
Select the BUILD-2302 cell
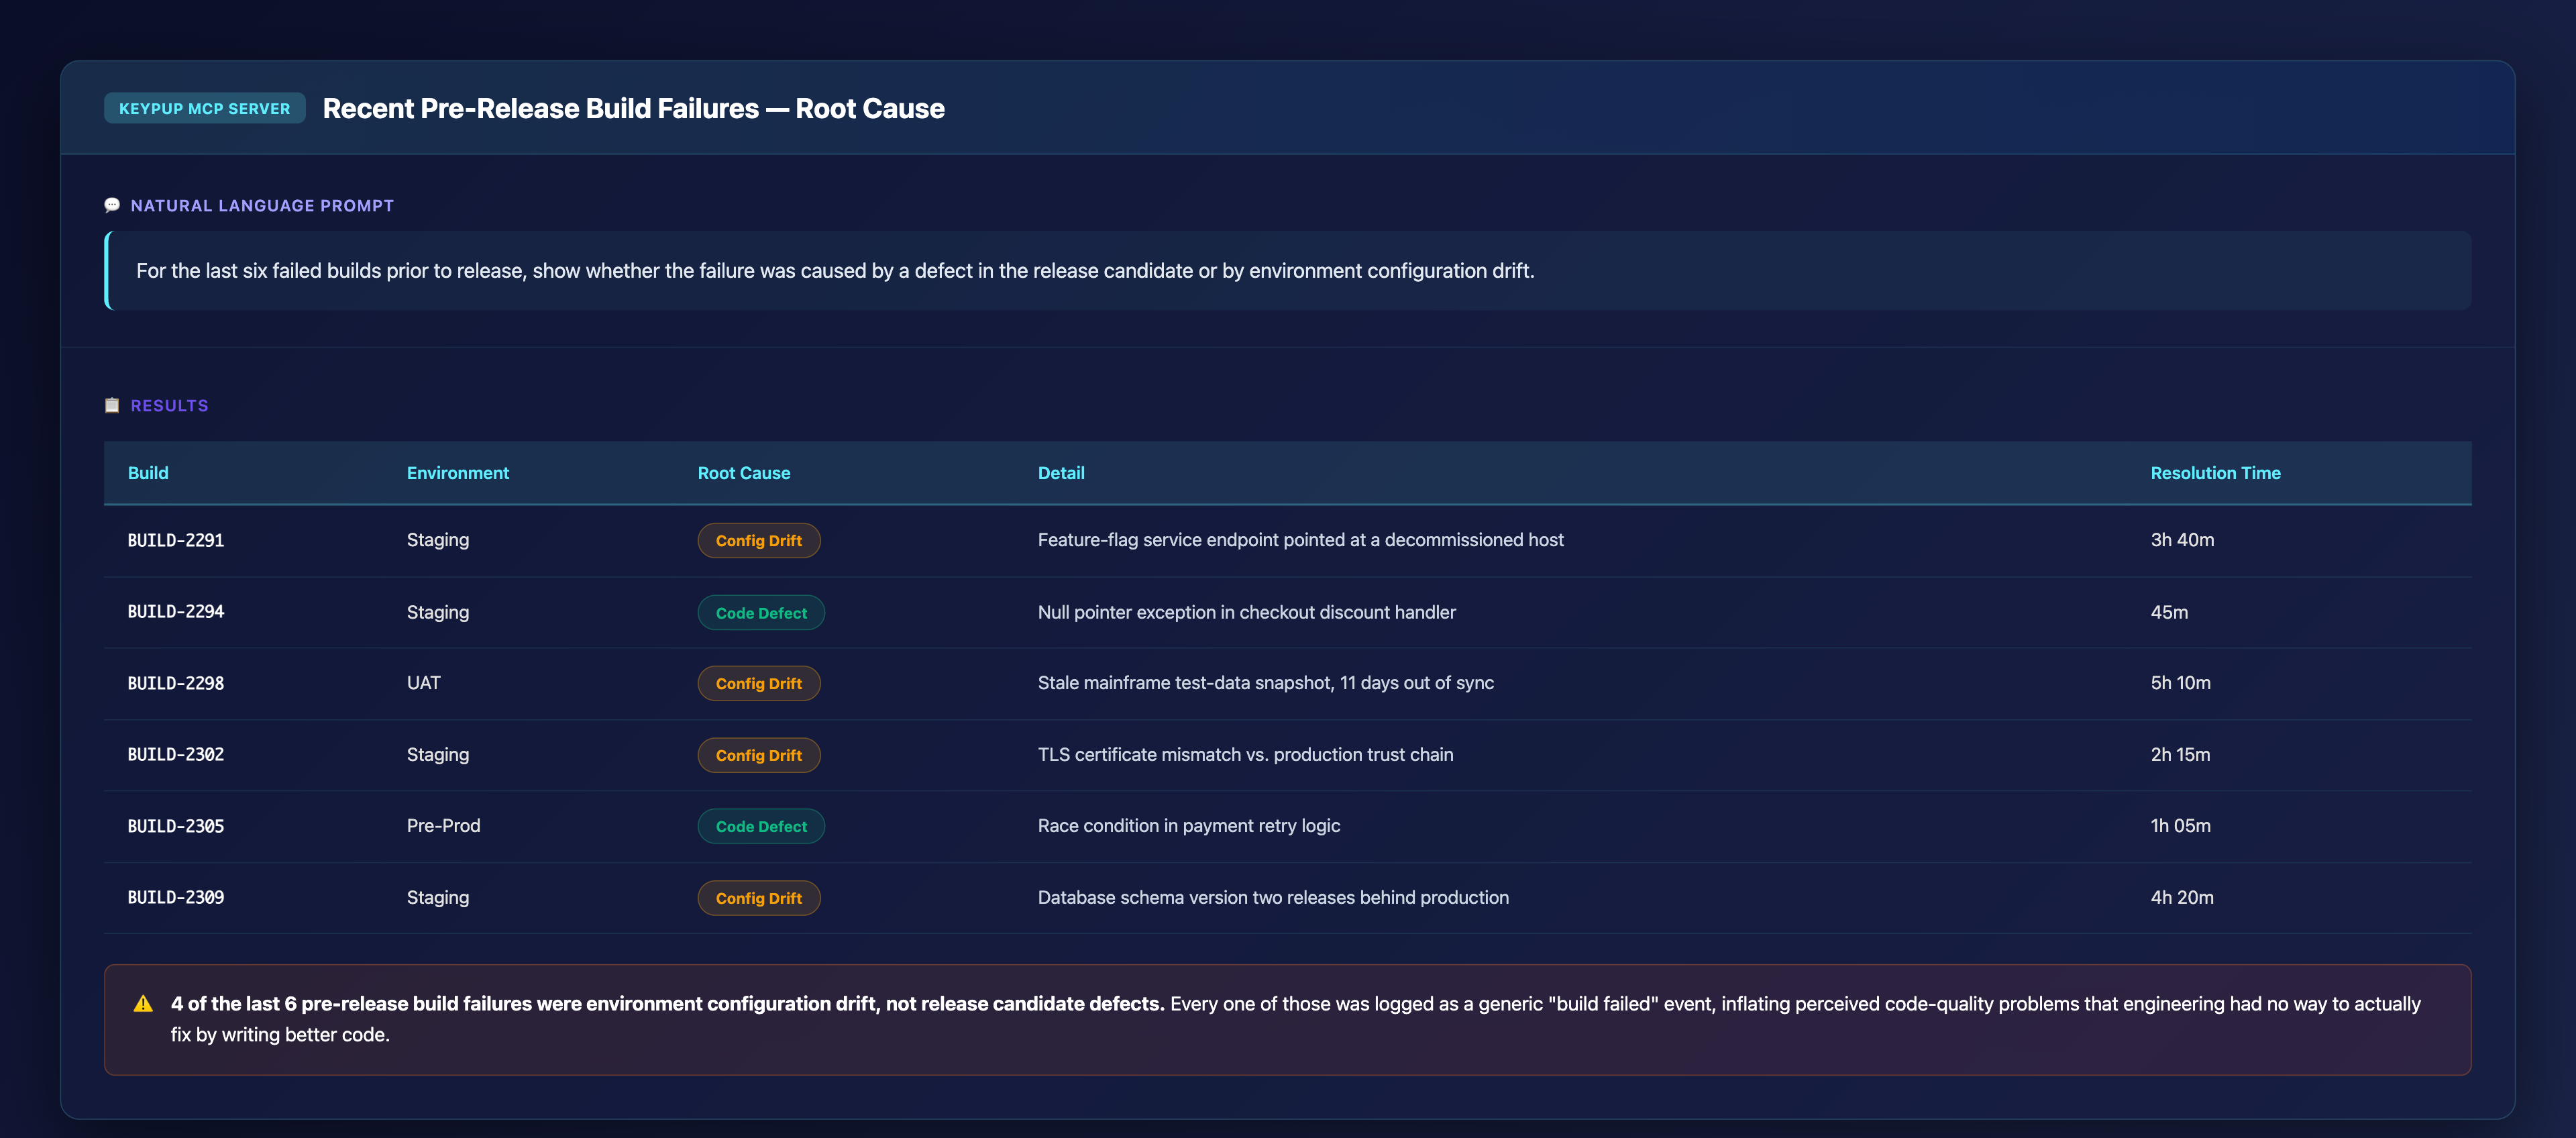pos(176,754)
